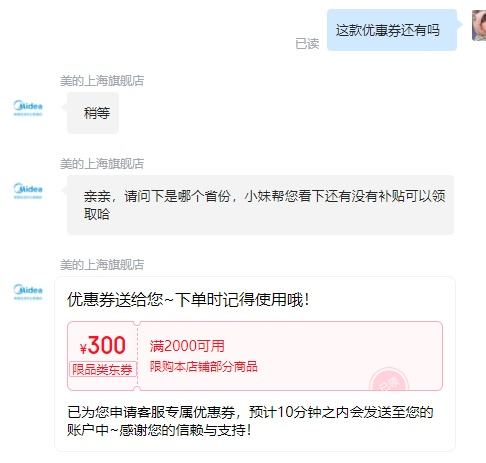
Task: Click the 满2000可用 coupon condition text
Action: 187,346
